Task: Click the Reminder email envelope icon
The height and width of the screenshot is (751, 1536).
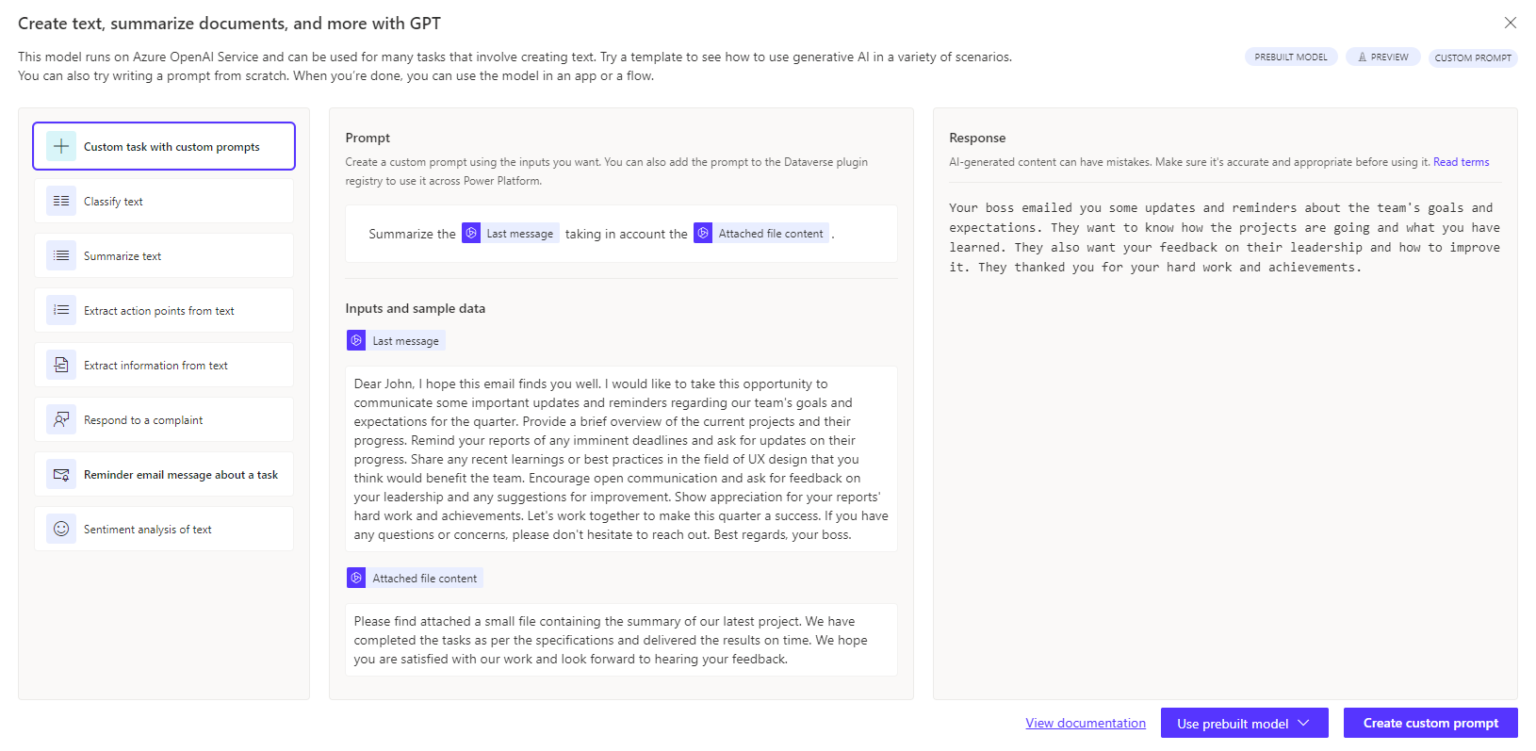Action: 62,473
